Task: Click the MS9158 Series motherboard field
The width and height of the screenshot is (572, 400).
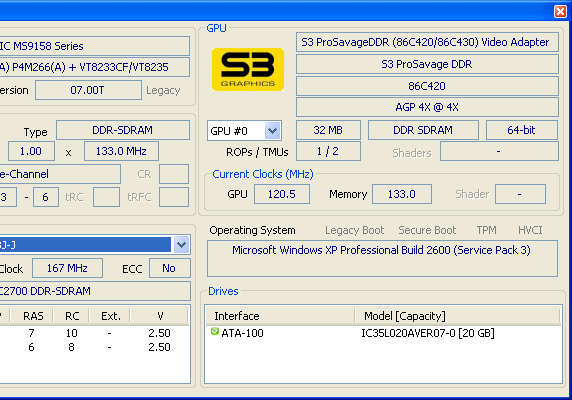Action: pos(94,46)
